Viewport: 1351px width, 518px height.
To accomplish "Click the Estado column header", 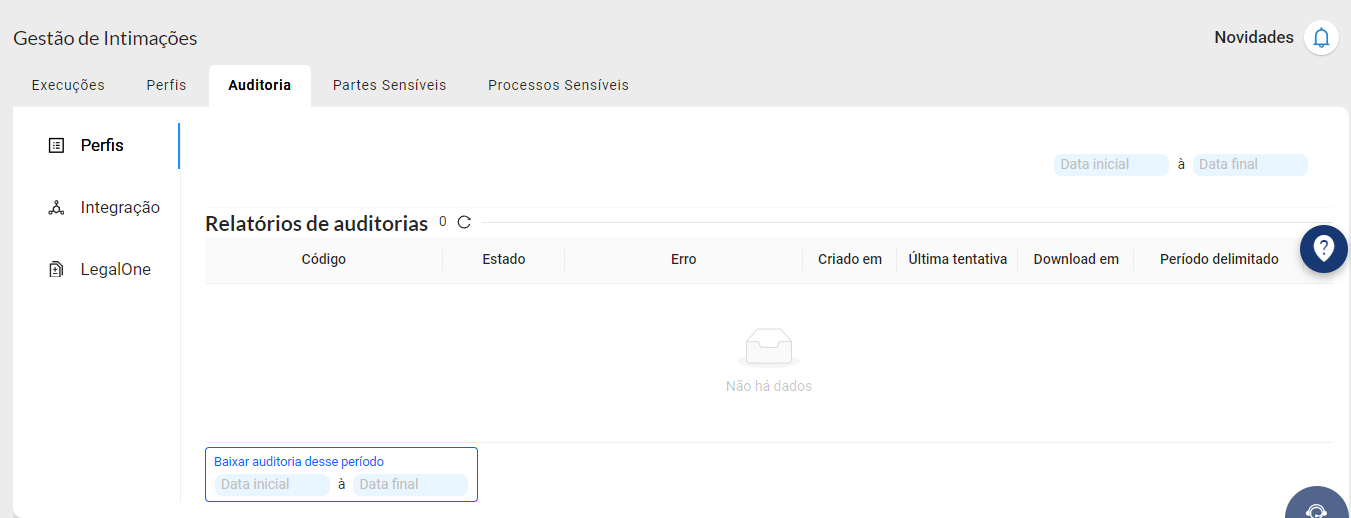I will [x=504, y=259].
